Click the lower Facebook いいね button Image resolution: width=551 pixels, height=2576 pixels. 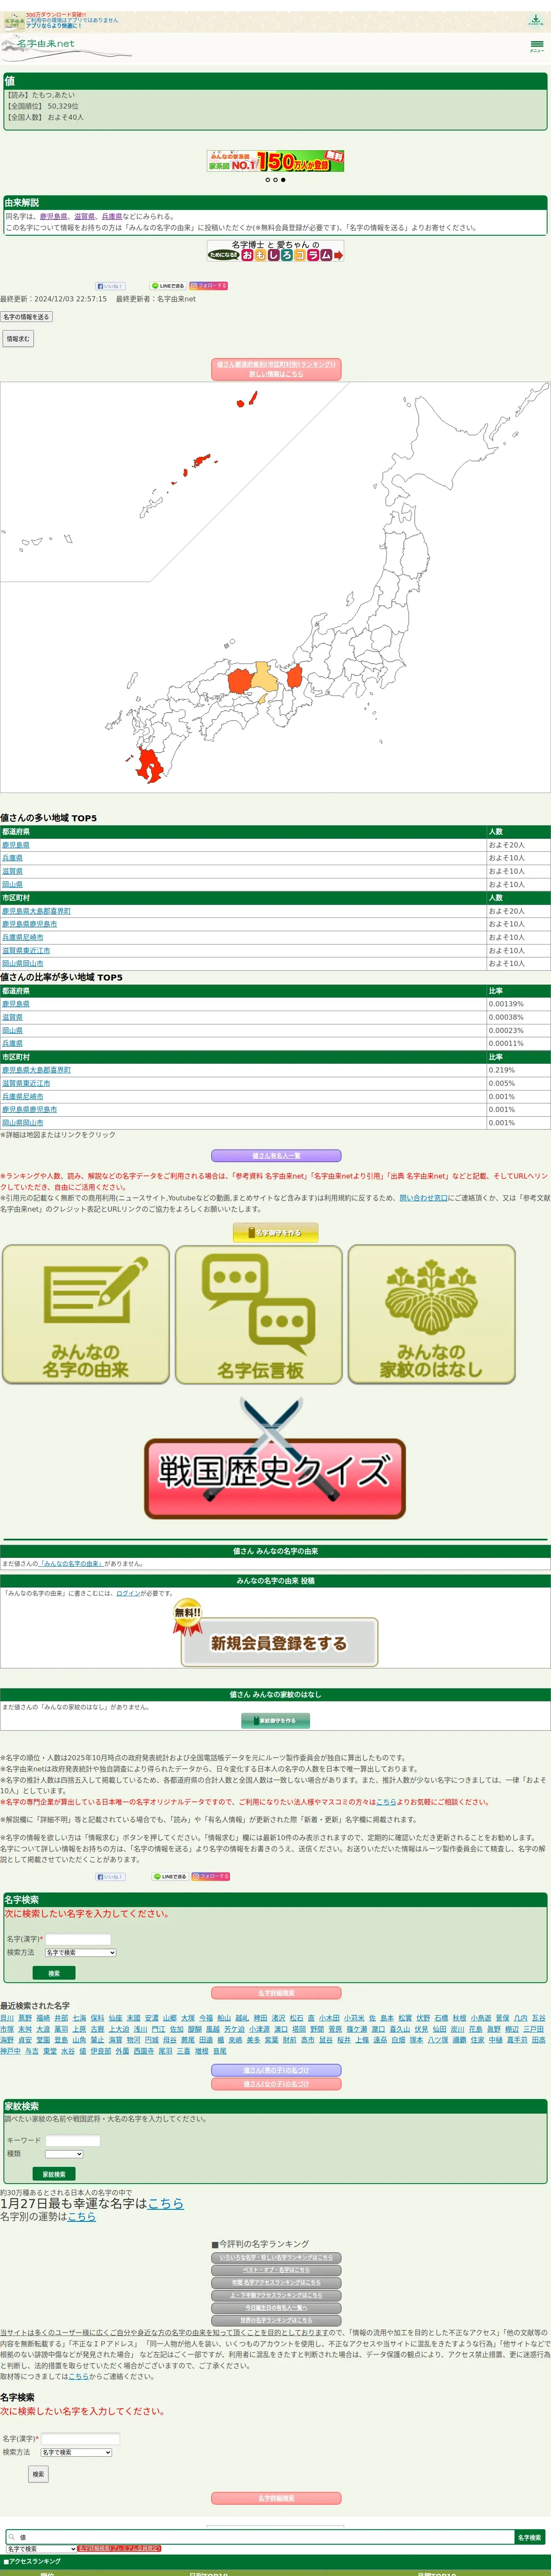coord(110,1877)
